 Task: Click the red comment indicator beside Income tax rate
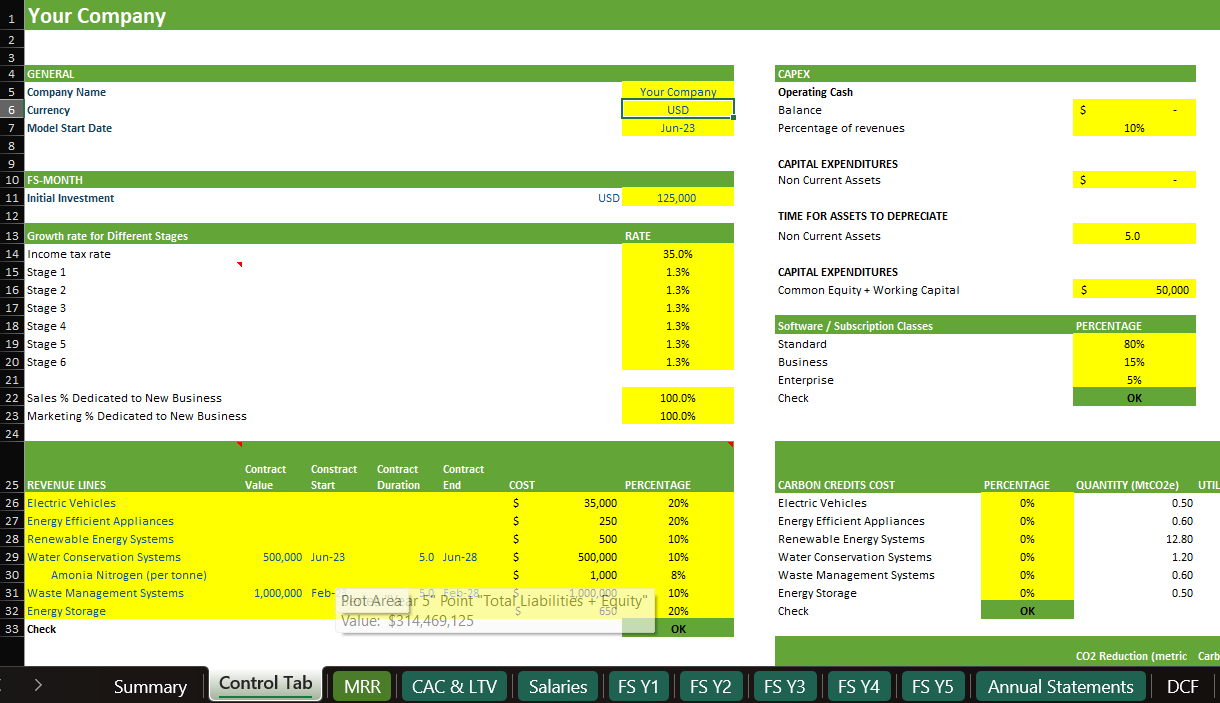coord(238,263)
